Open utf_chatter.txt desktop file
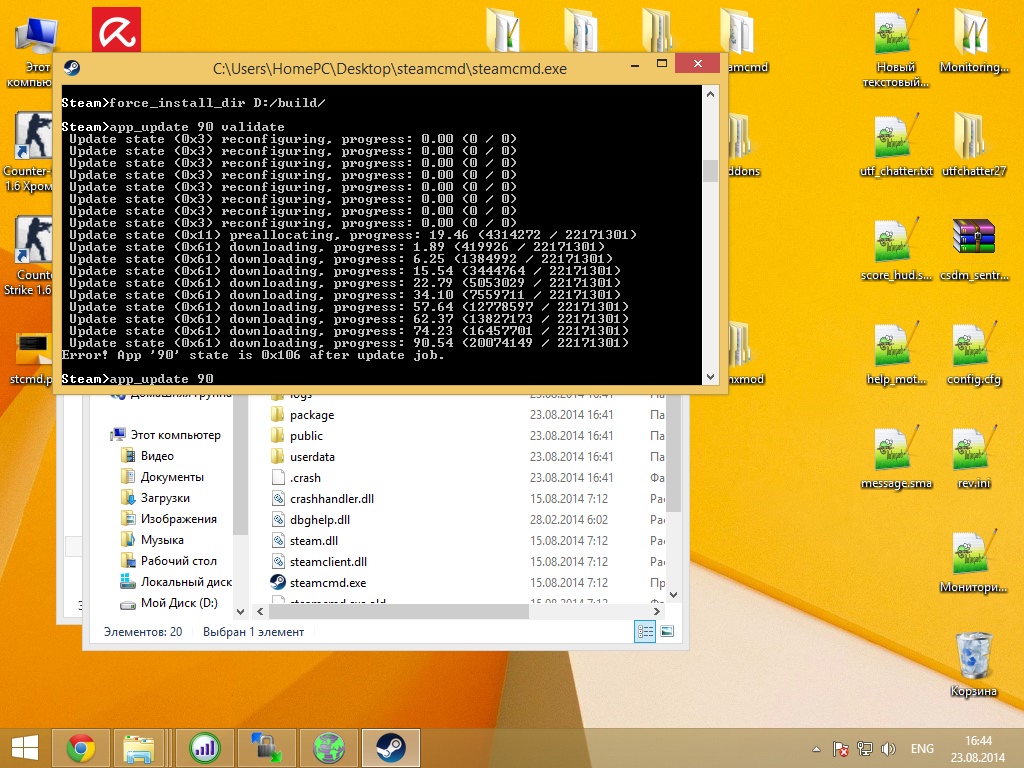The image size is (1024, 768). pyautogui.click(x=895, y=145)
